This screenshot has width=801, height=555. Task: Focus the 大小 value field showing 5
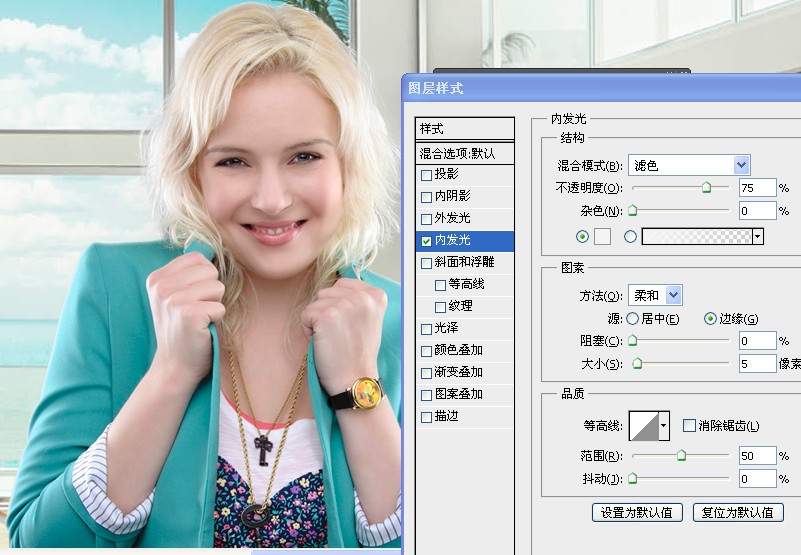click(758, 363)
